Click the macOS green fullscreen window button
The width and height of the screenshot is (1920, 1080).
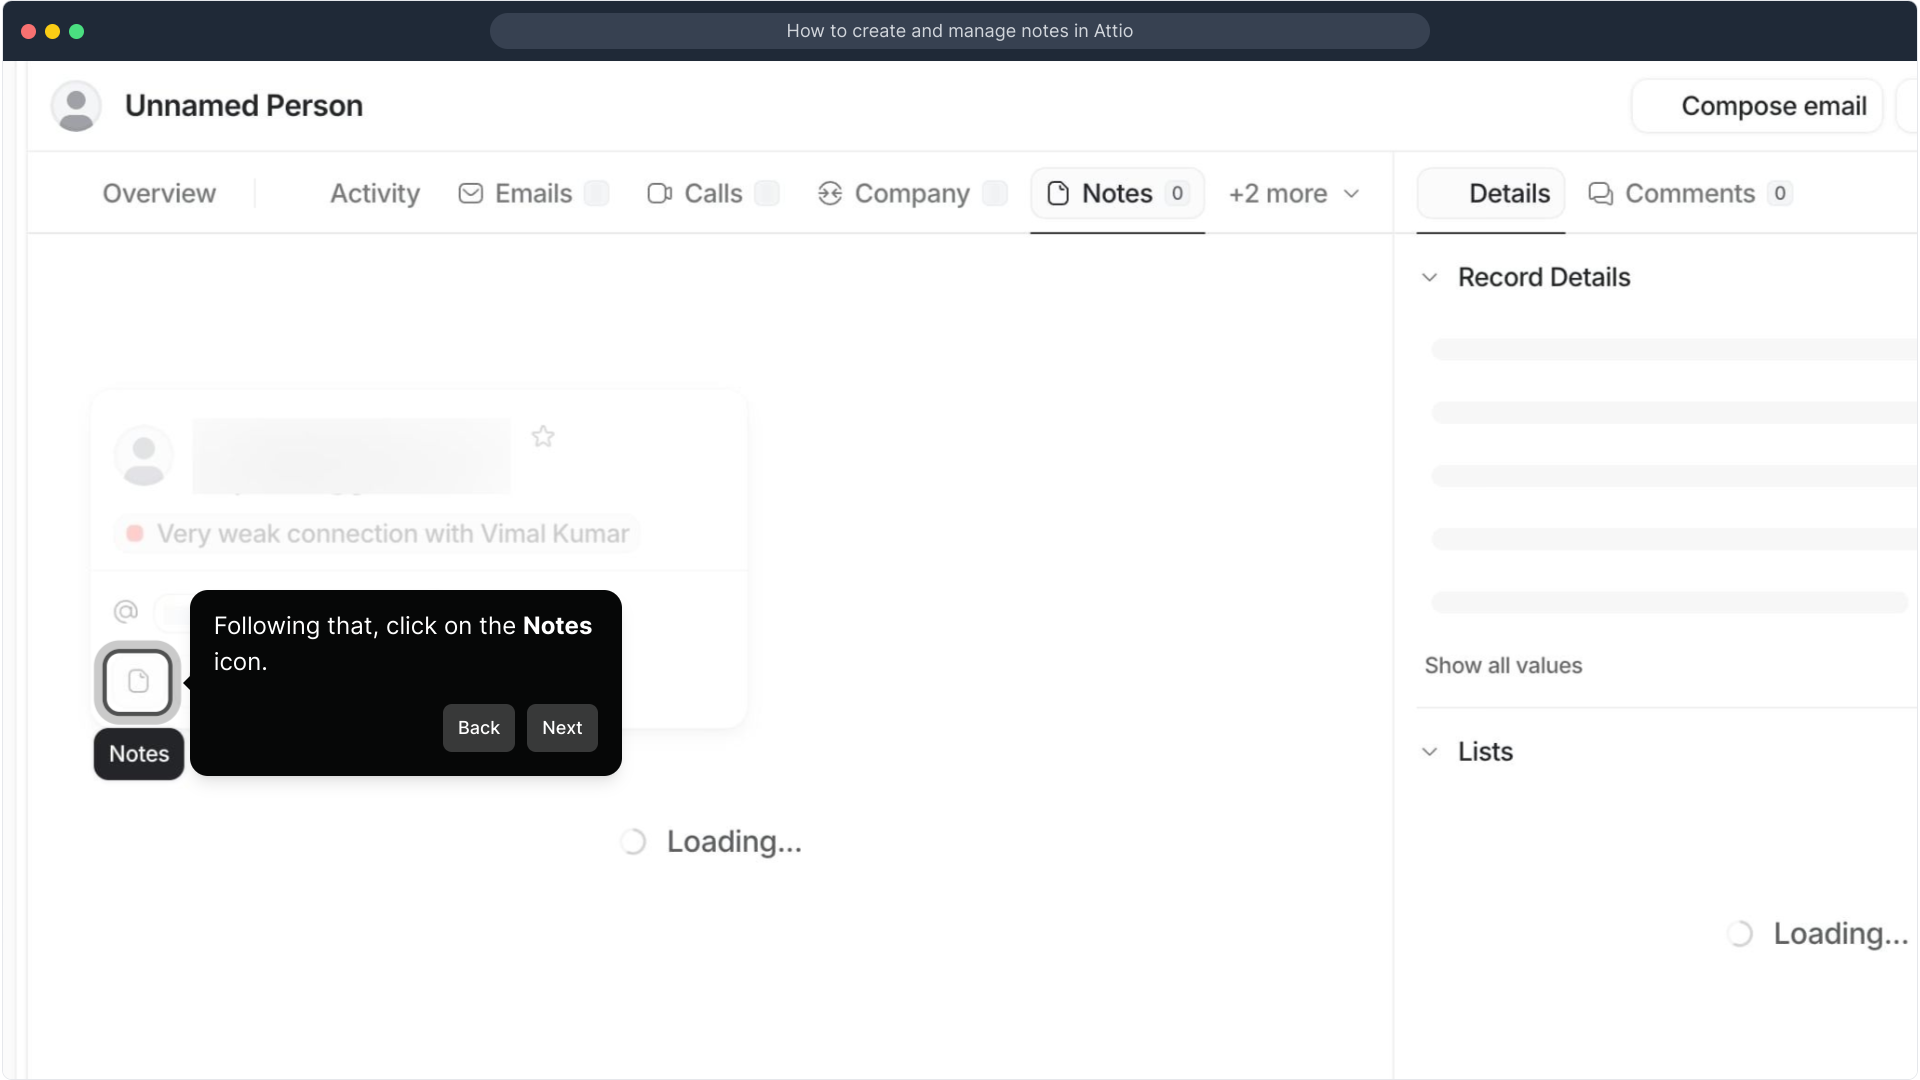pos(77,31)
